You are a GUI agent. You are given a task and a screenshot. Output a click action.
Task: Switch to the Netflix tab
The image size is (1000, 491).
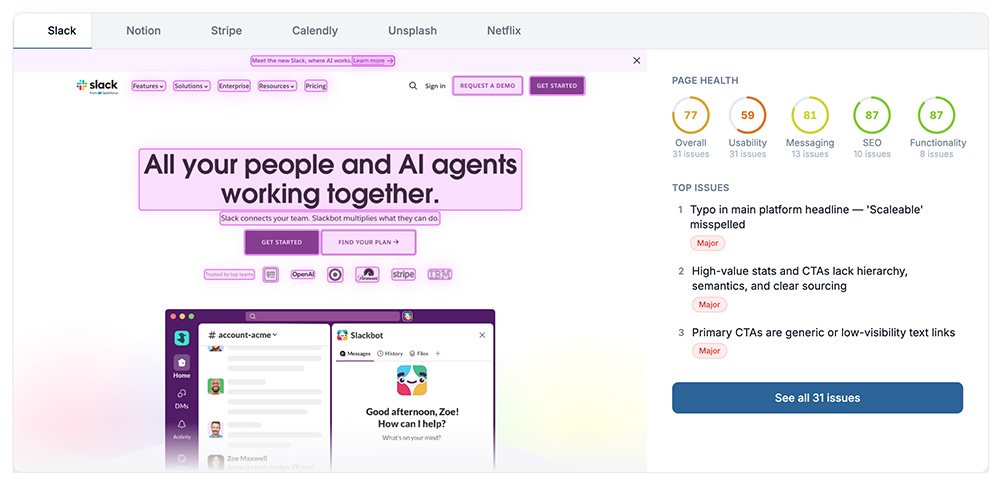pyautogui.click(x=504, y=31)
